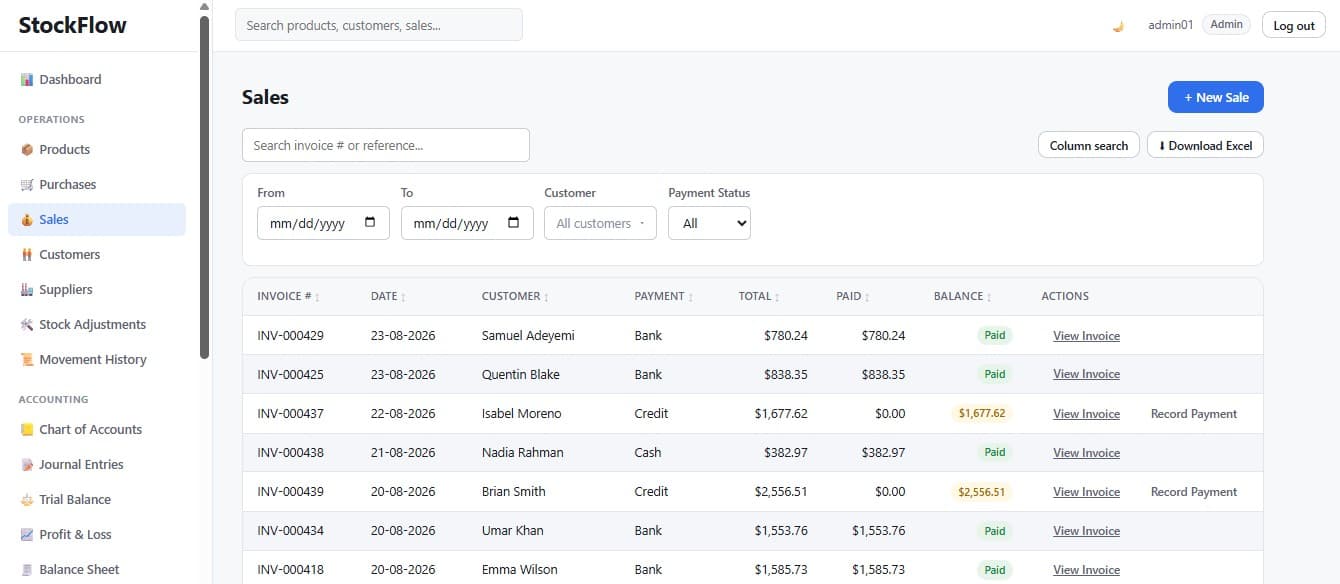View Invoice for INV-000434
The height and width of the screenshot is (584, 1340).
tap(1086, 531)
